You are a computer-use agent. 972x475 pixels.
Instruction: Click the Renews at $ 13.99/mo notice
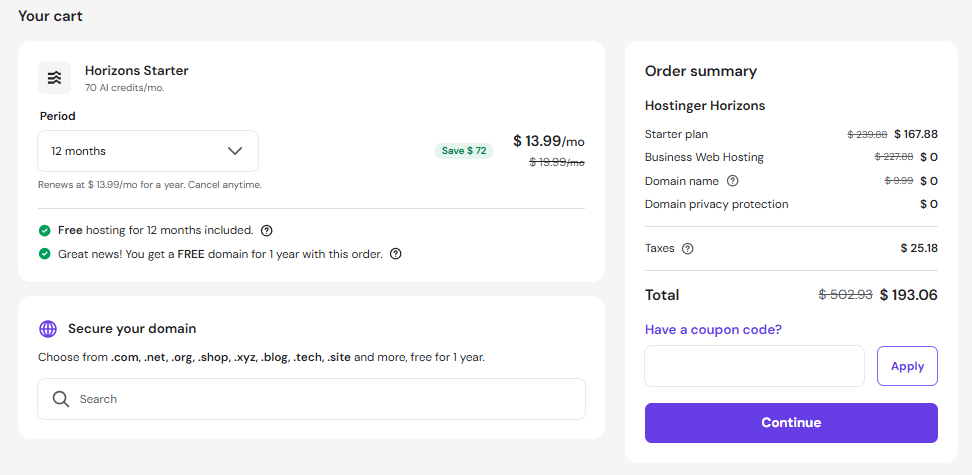[x=150, y=185]
